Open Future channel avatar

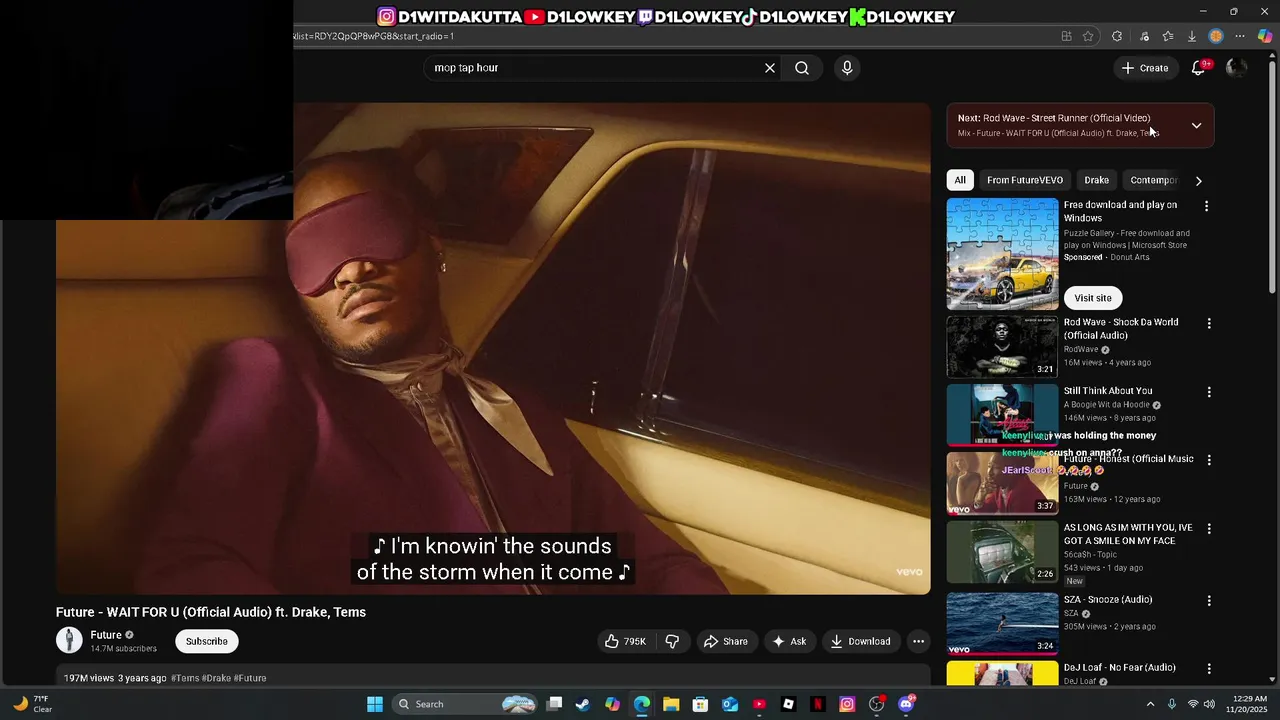point(69,641)
